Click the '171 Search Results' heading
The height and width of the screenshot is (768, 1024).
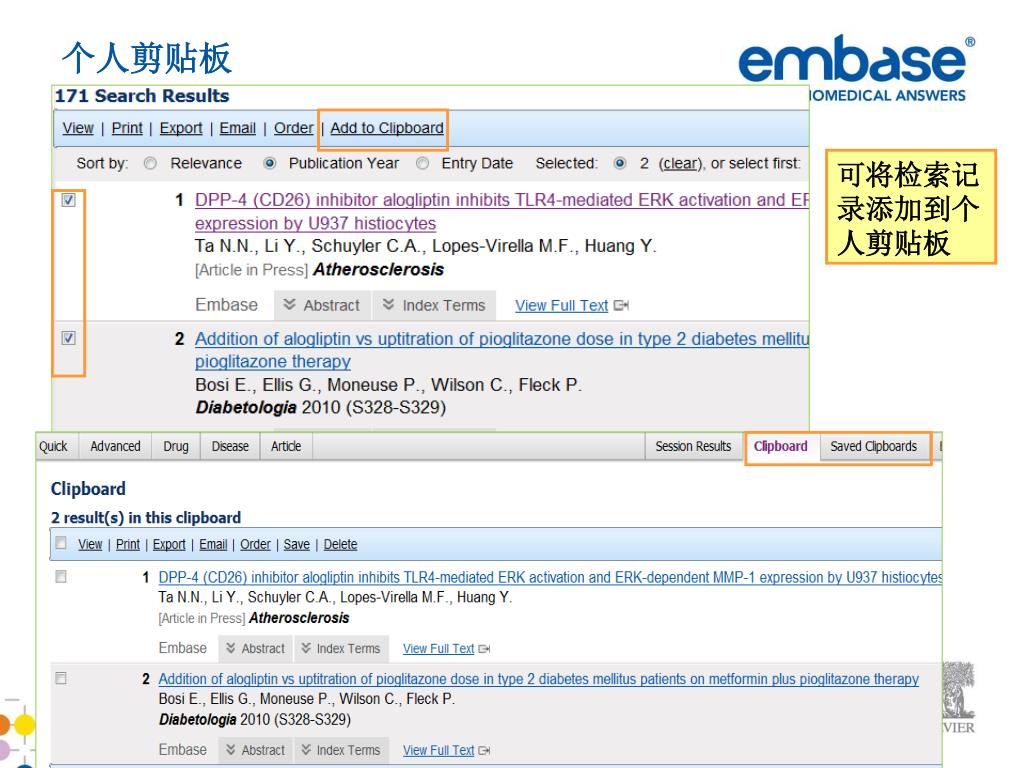tap(142, 96)
